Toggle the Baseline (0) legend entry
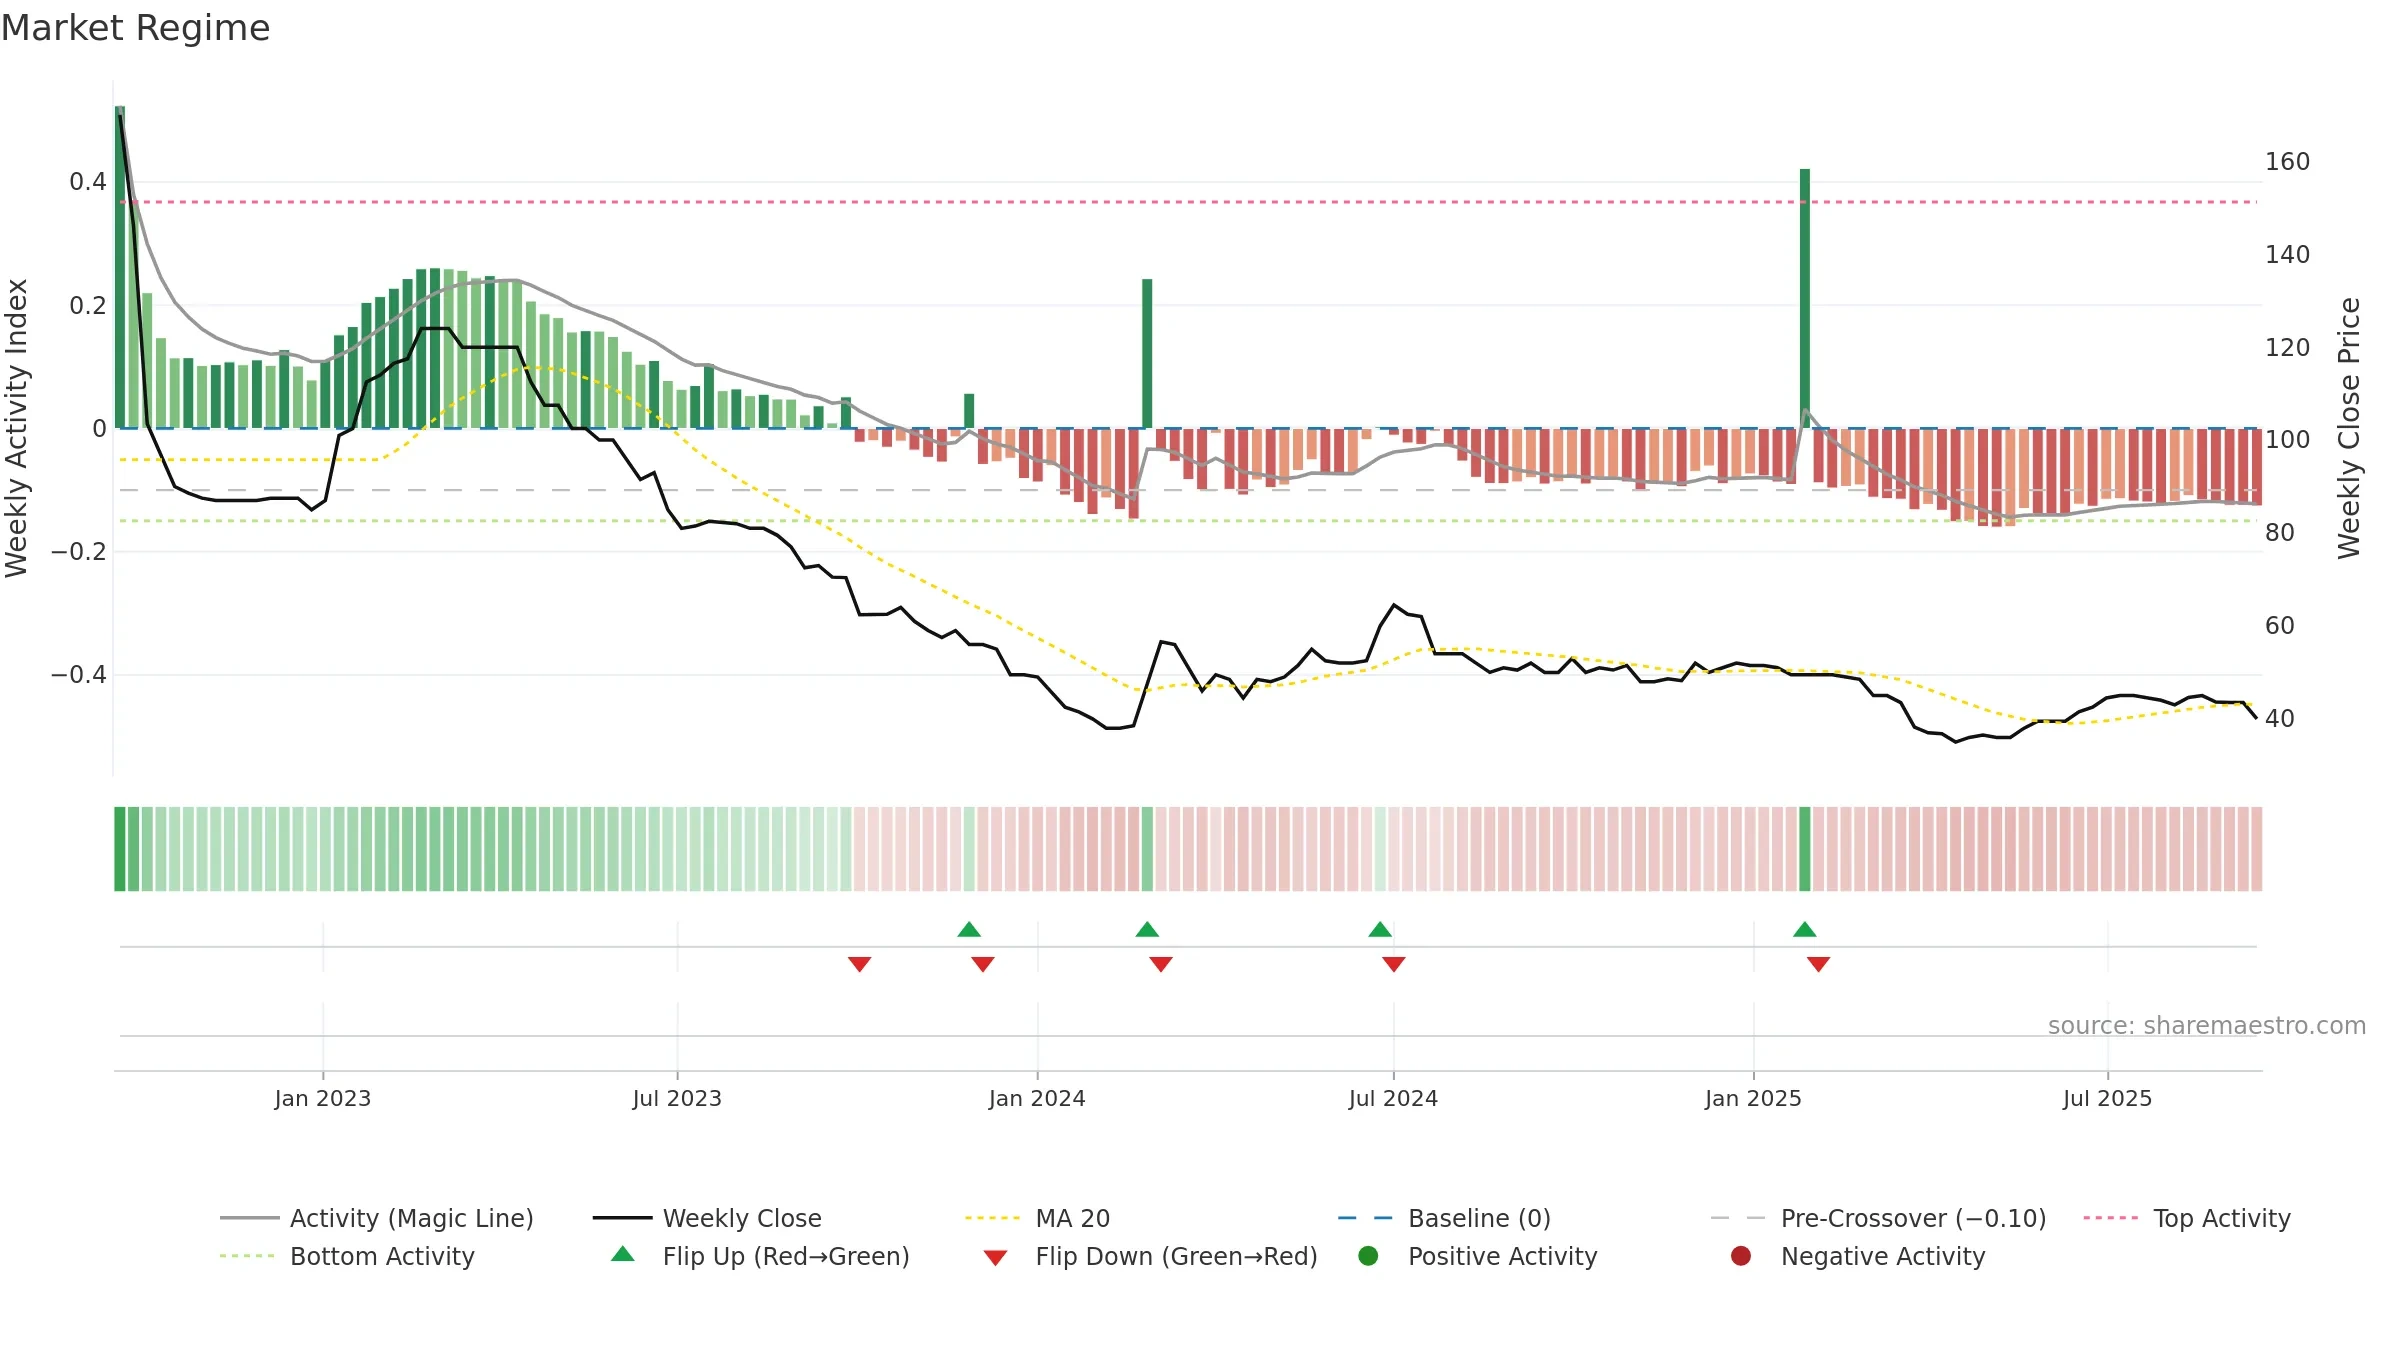The width and height of the screenshot is (2400, 1350). point(1444,1218)
